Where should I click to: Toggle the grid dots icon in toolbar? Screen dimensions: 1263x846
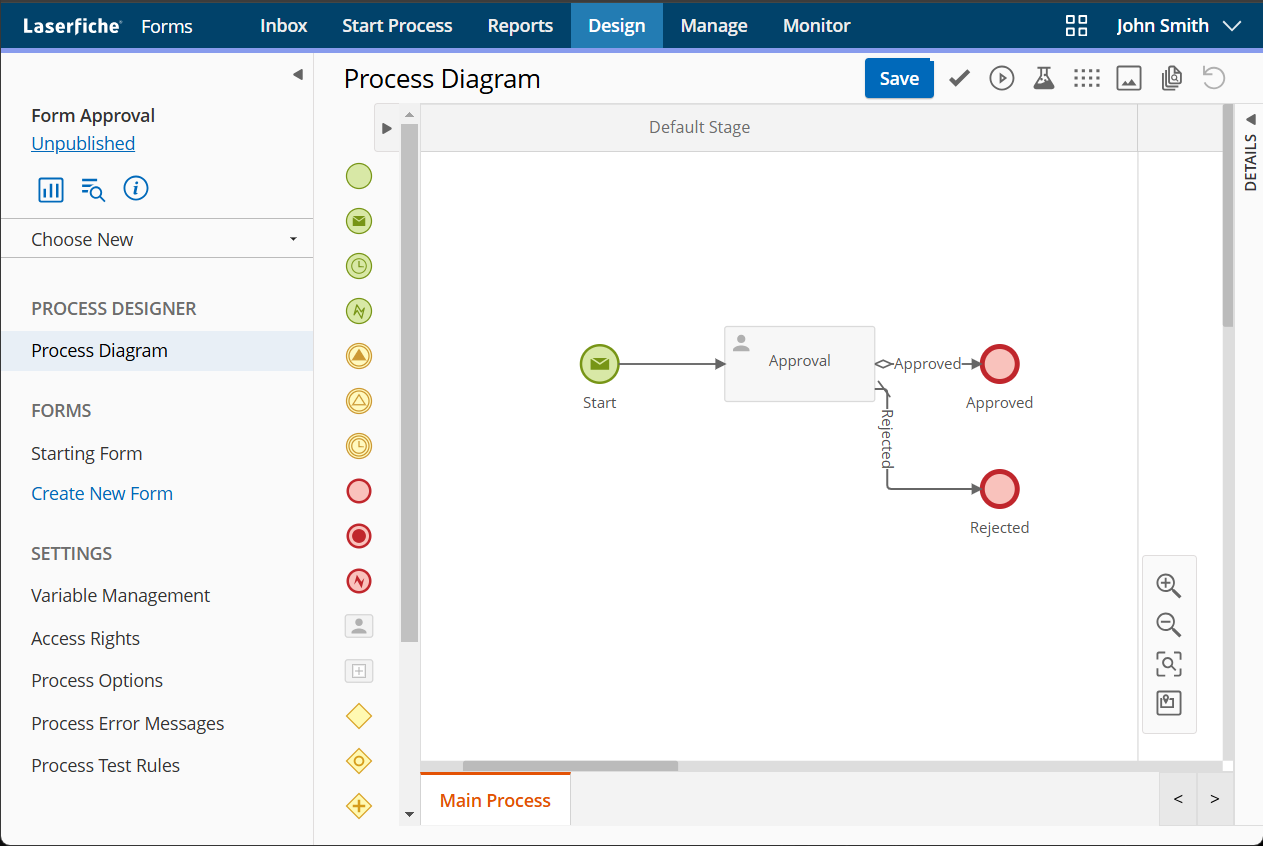point(1086,78)
